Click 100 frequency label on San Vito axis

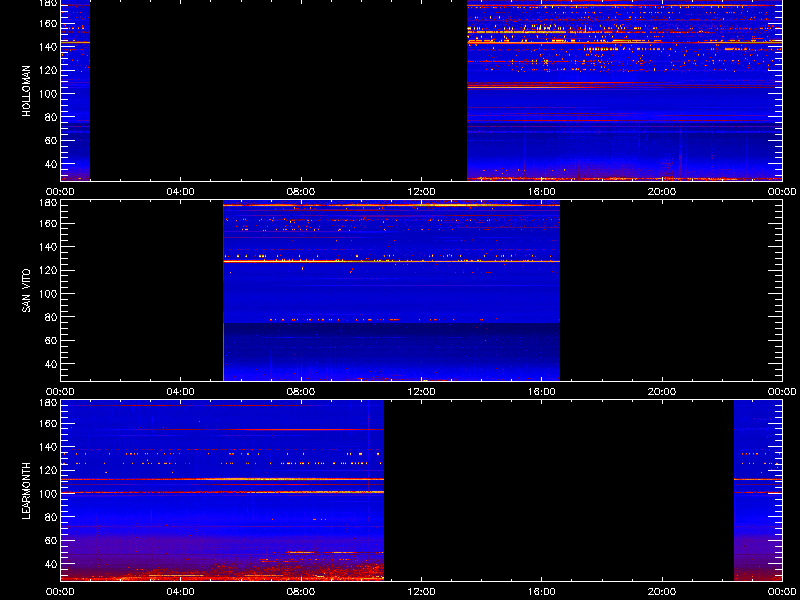[48, 294]
